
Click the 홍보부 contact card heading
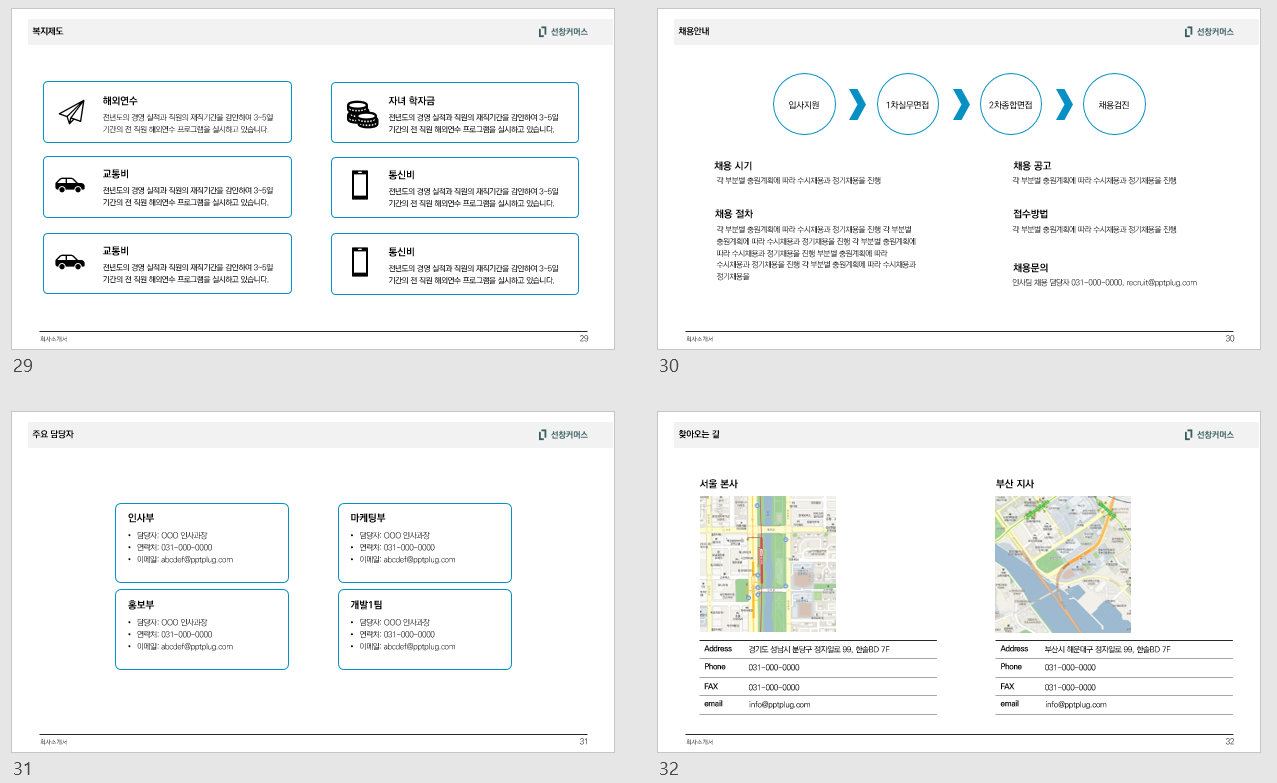click(141, 605)
